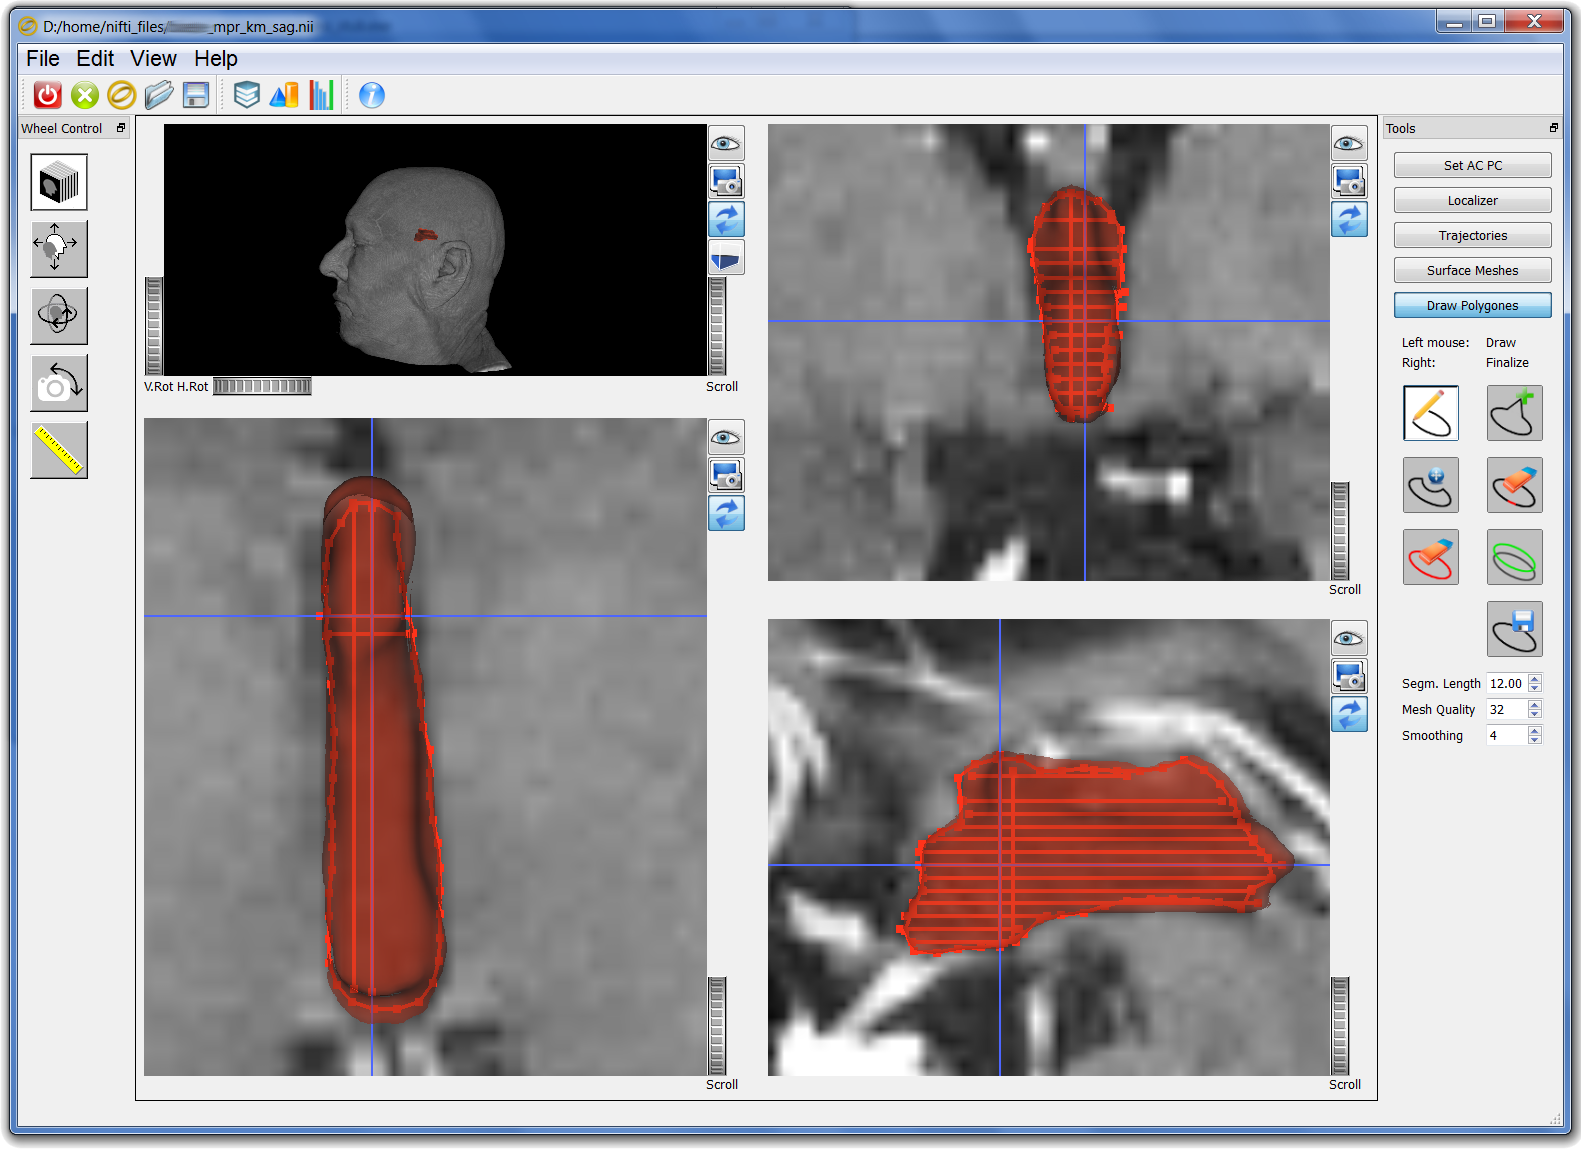Click the red power quit icon
Screen dimensions: 1581x1149
(x=47, y=95)
